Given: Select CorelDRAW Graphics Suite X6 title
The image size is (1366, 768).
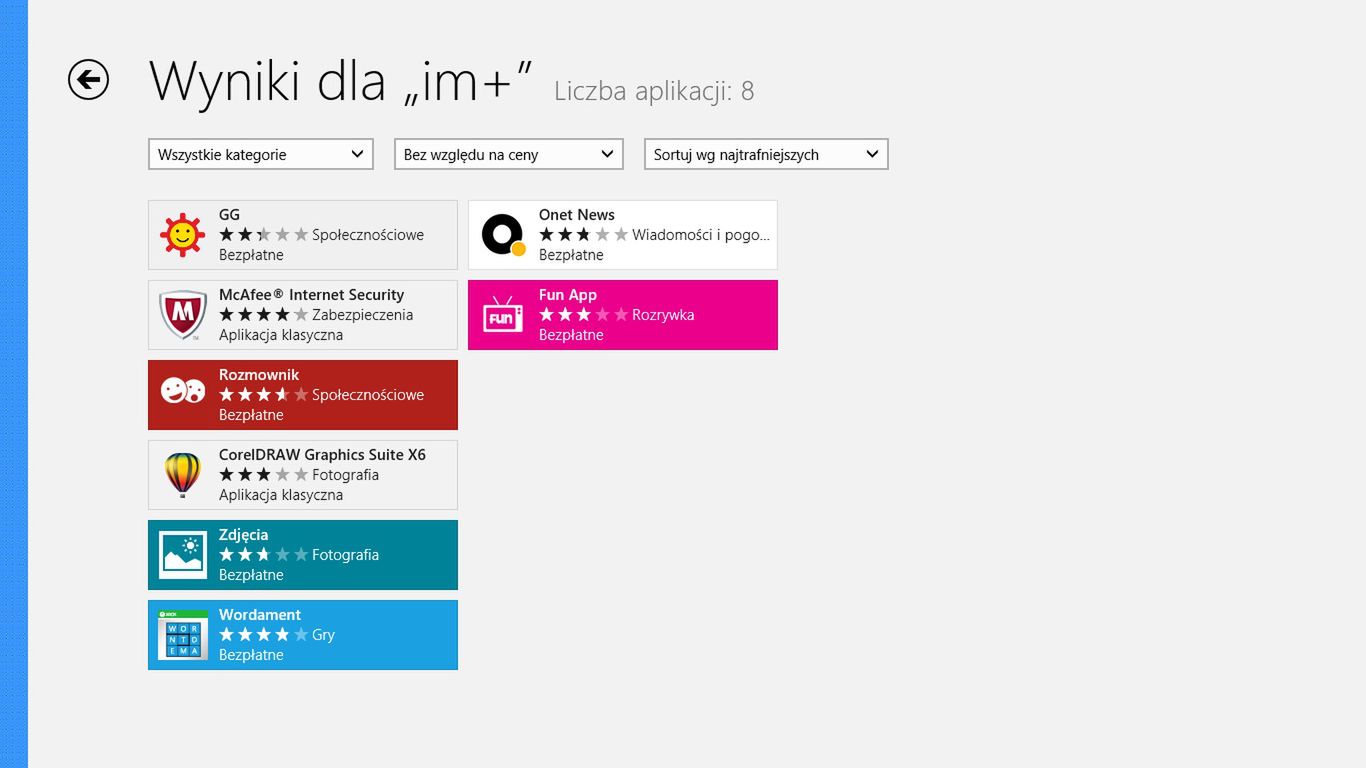Looking at the screenshot, I should tap(322, 455).
